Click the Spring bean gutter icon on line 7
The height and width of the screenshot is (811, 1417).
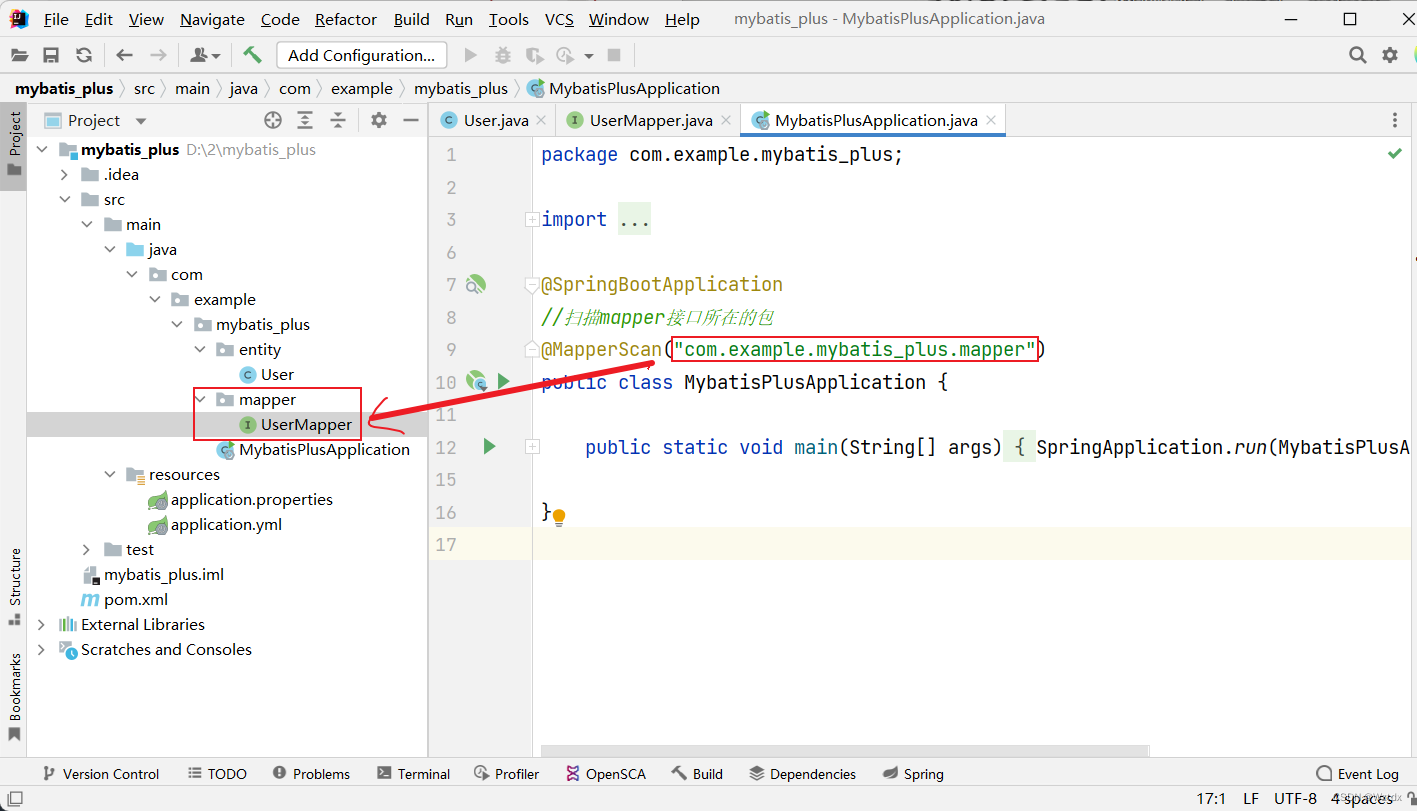pyautogui.click(x=476, y=284)
